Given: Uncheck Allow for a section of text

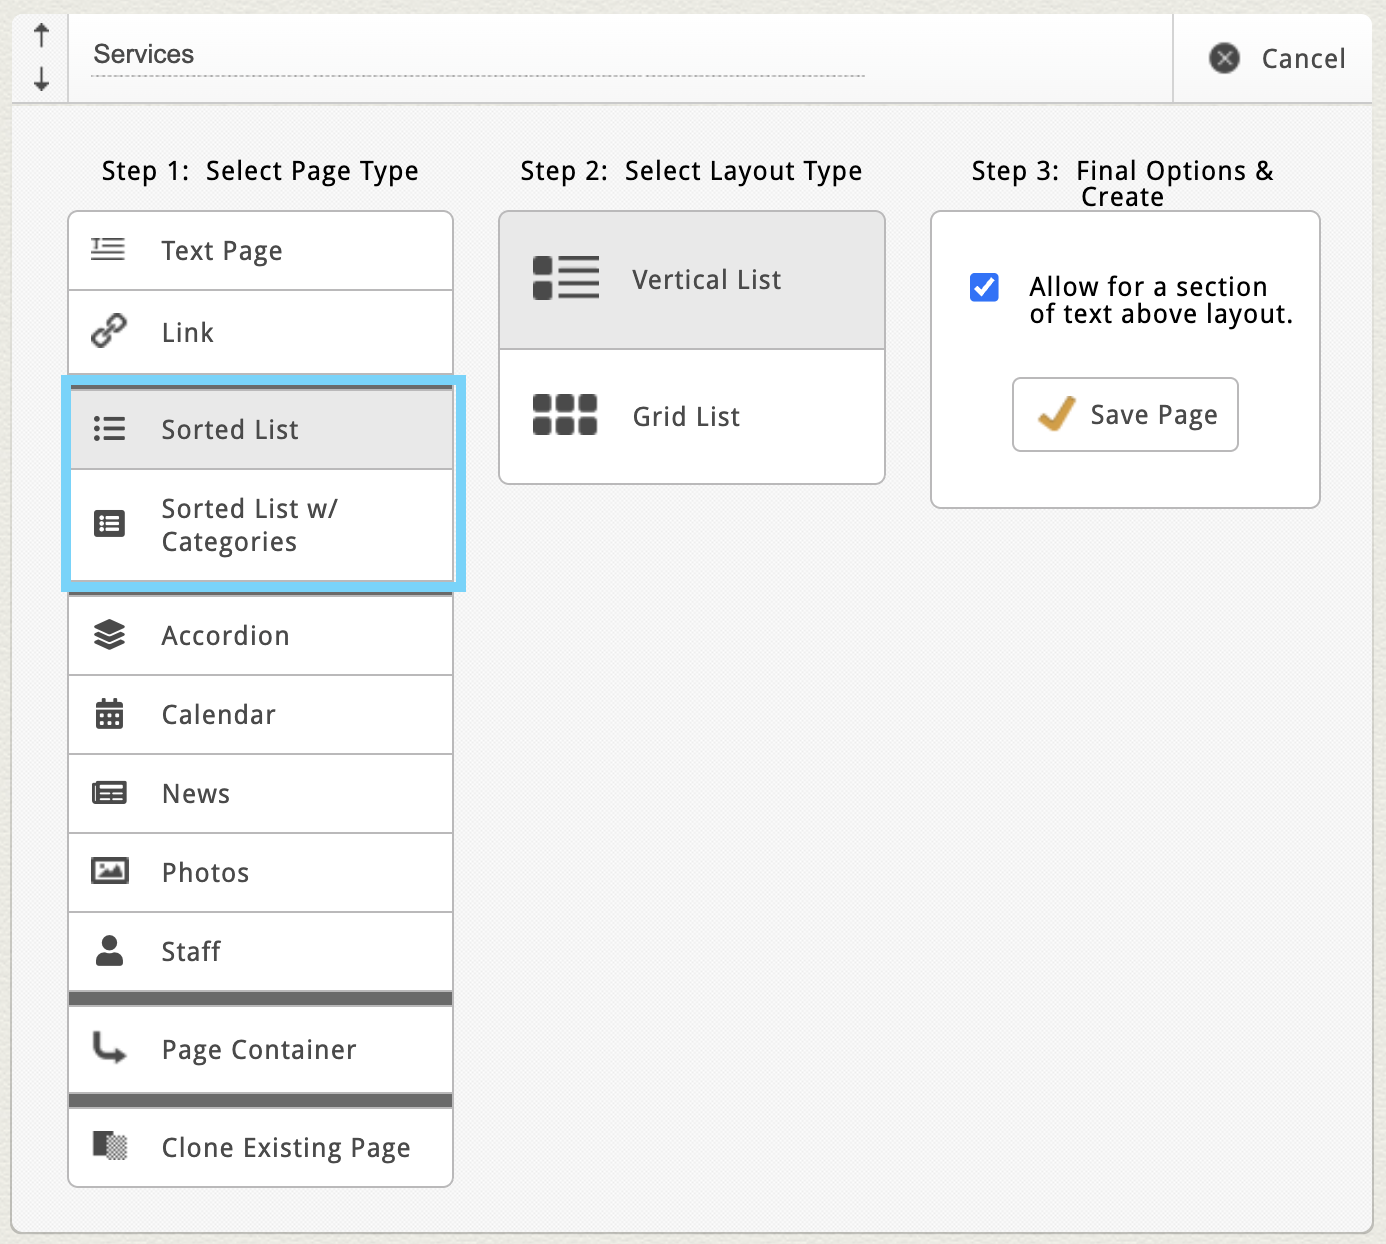Looking at the screenshot, I should tap(984, 288).
